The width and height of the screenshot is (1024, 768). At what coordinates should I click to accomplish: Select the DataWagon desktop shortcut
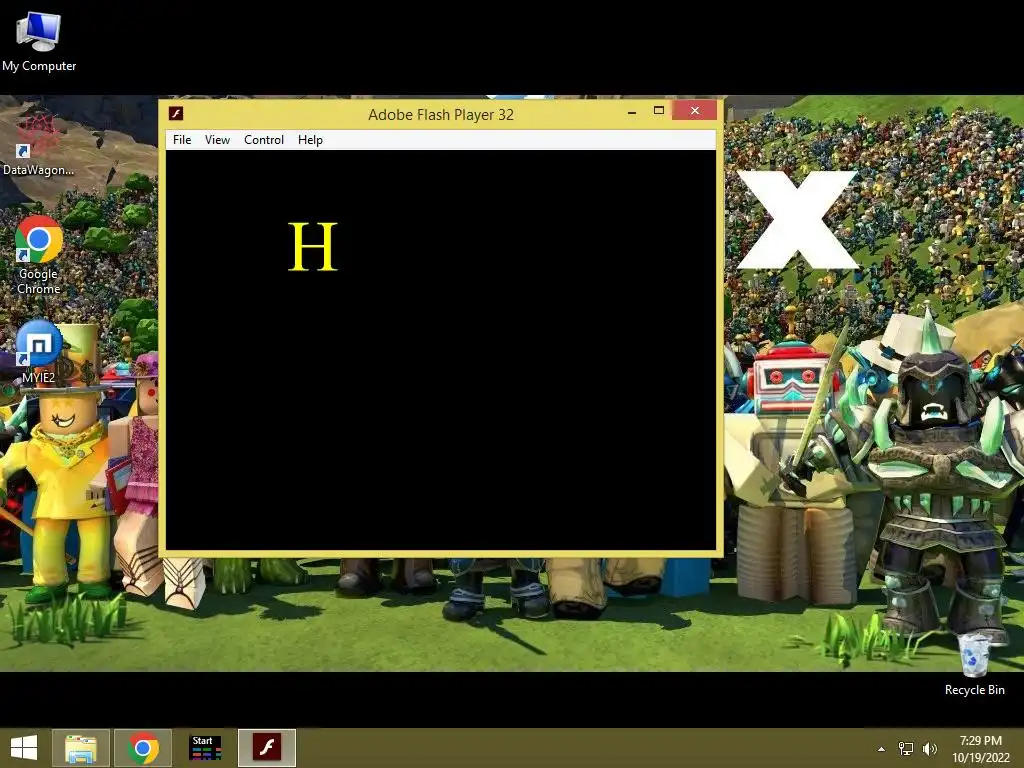coord(38,144)
